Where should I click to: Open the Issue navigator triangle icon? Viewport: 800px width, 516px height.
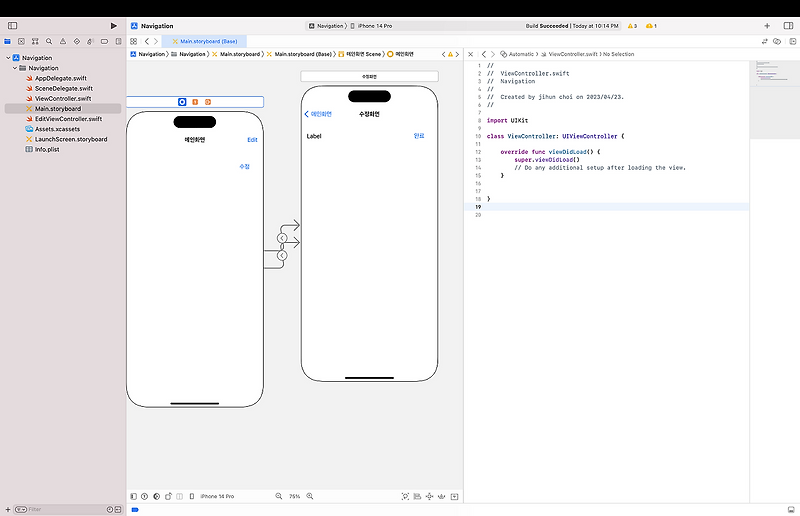[x=63, y=41]
